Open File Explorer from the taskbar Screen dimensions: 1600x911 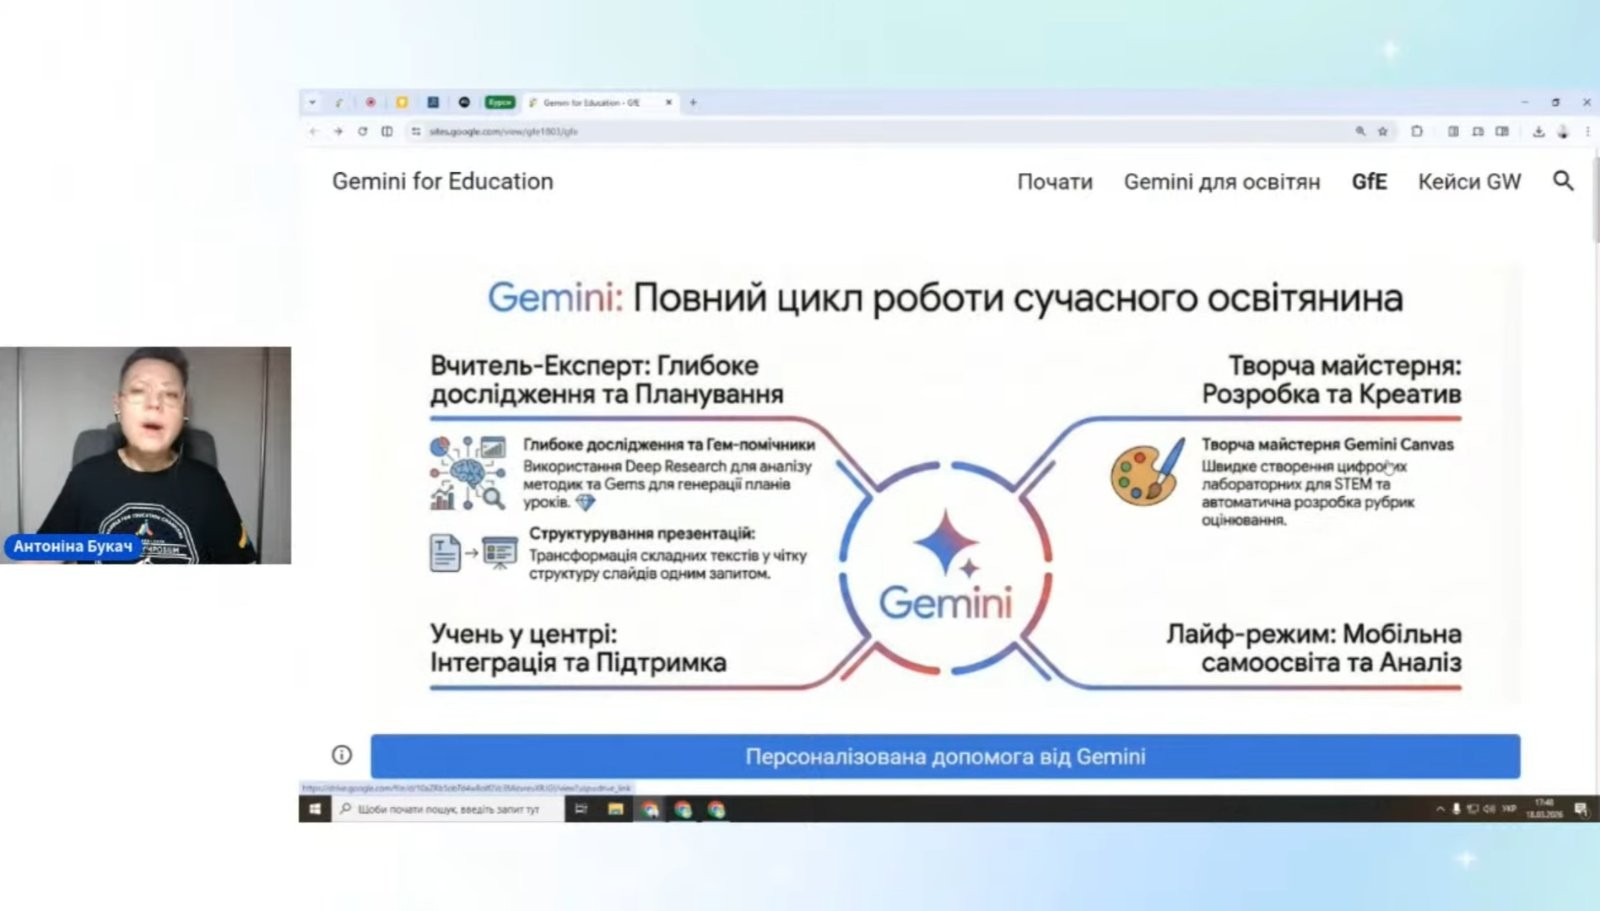click(616, 809)
